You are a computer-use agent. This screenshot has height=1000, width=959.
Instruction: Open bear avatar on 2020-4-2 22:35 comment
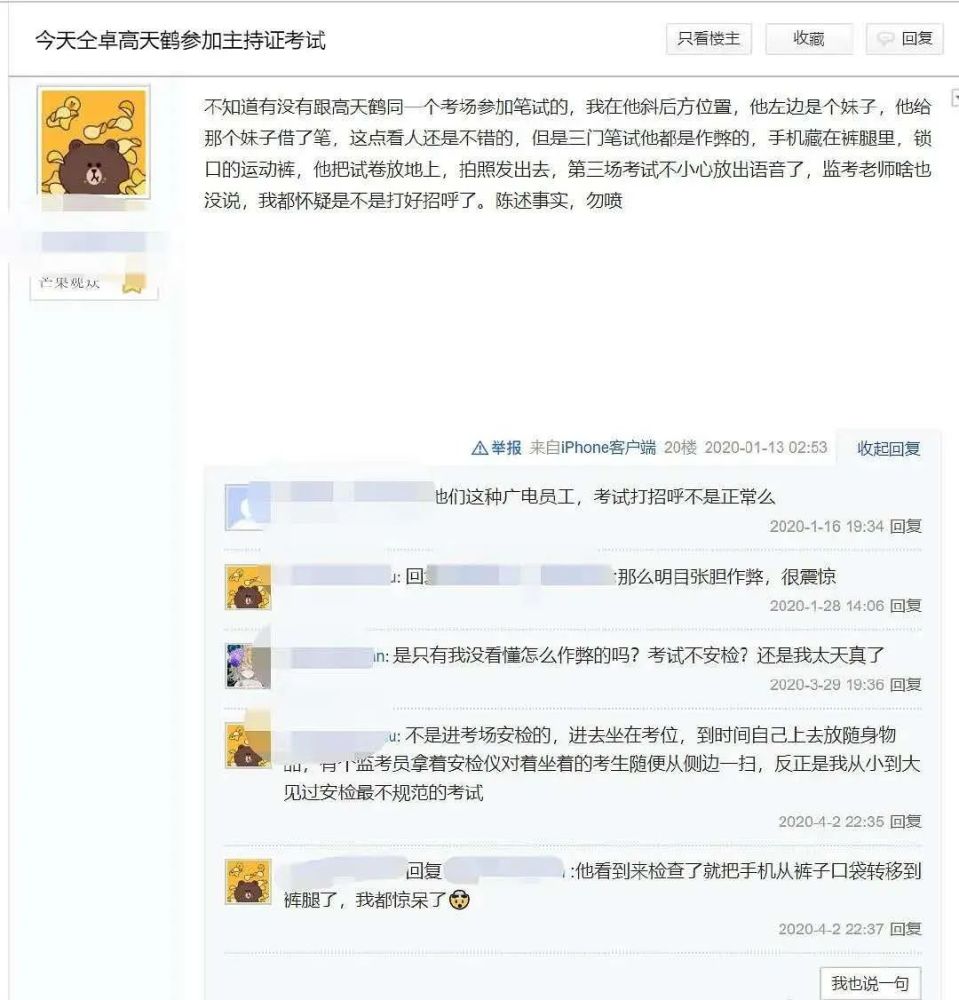[x=248, y=745]
